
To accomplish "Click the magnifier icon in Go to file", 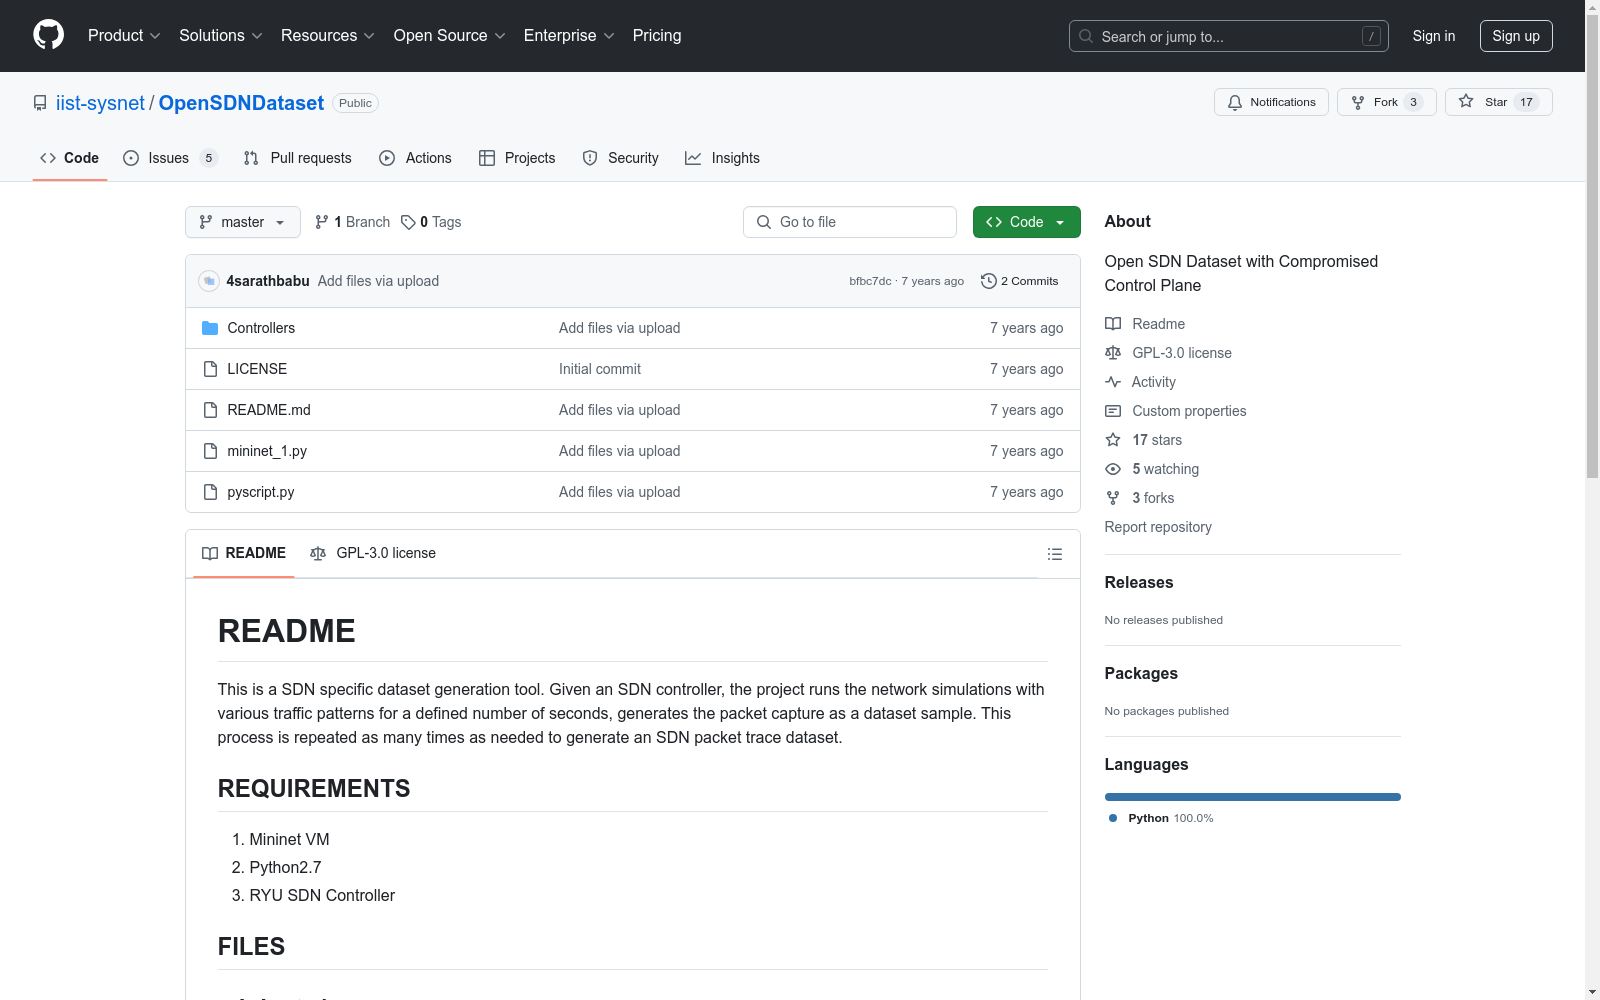I will [x=764, y=222].
